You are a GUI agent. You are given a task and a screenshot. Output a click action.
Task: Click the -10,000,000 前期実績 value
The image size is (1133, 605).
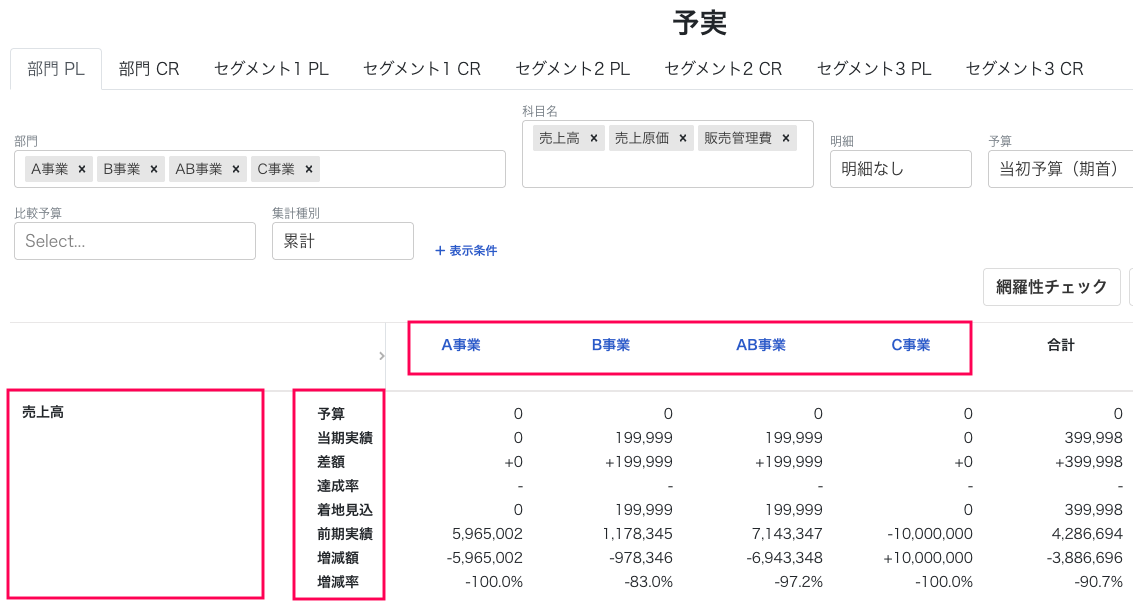tap(930, 534)
